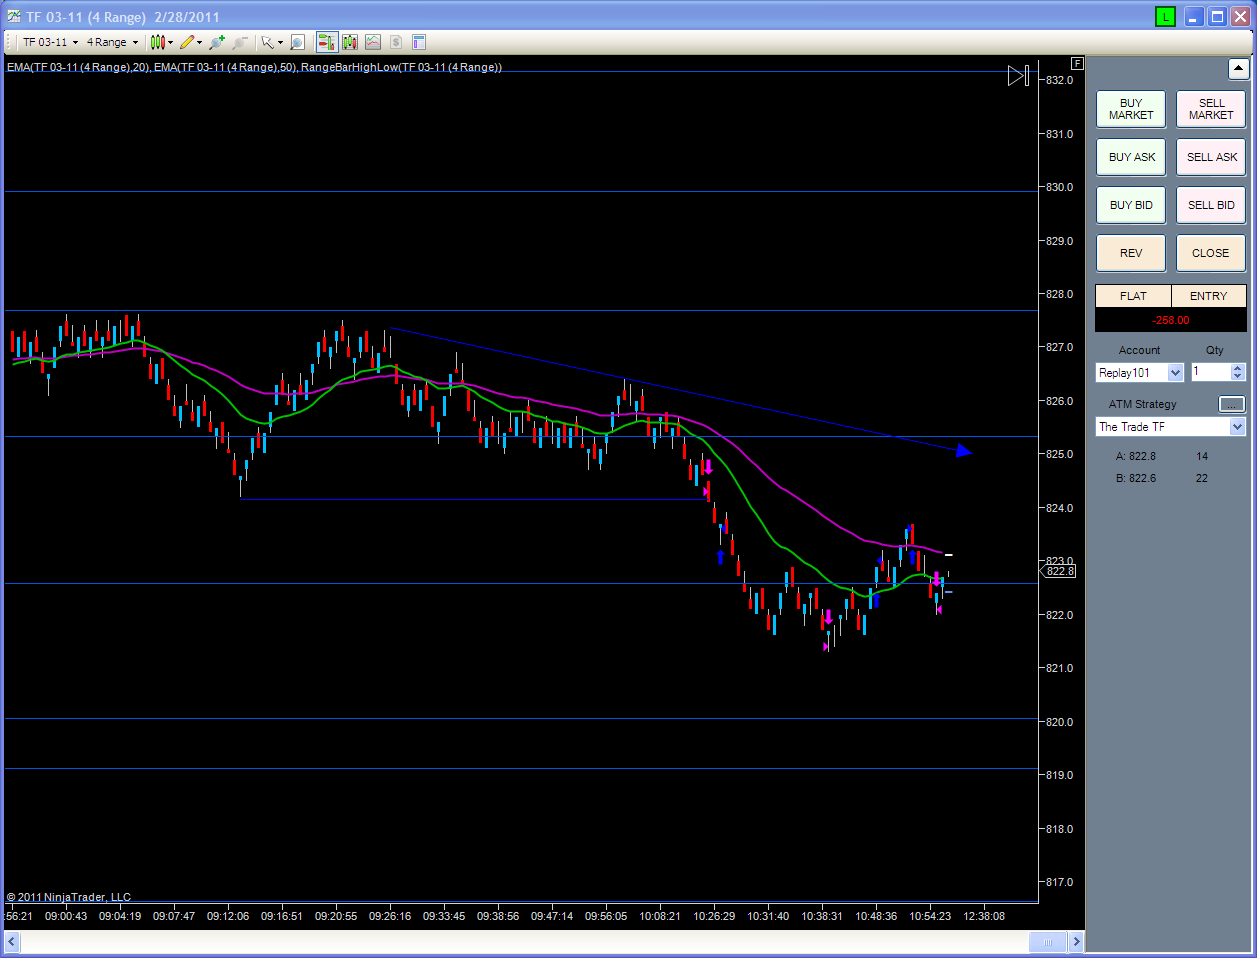Click the NinjaTrader window title icon

pyautogui.click(x=13, y=16)
